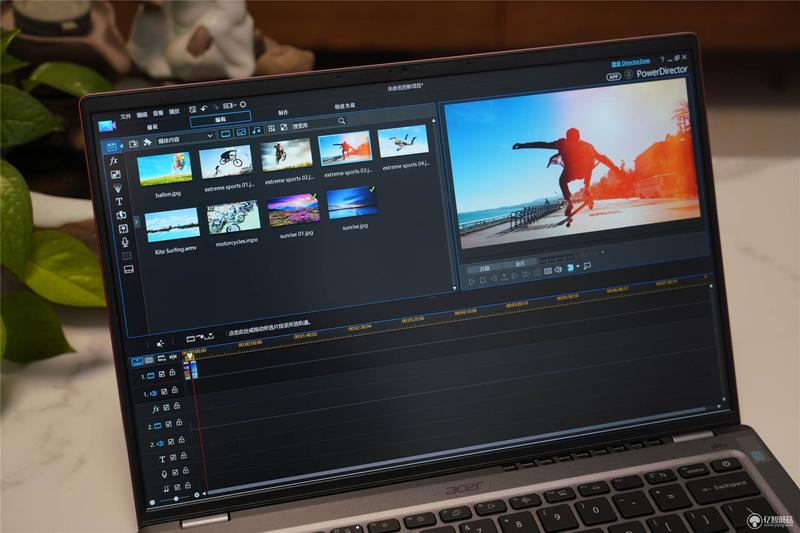Open the Media Room icon in sidebar
Screen dimensions: 800x533
click(111, 147)
